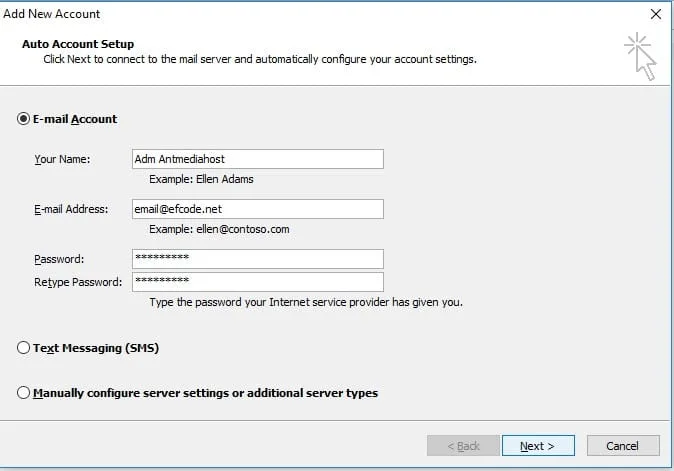Click the Auto Account Setup heading
Screen dimensions: 674x471
click(x=78, y=44)
